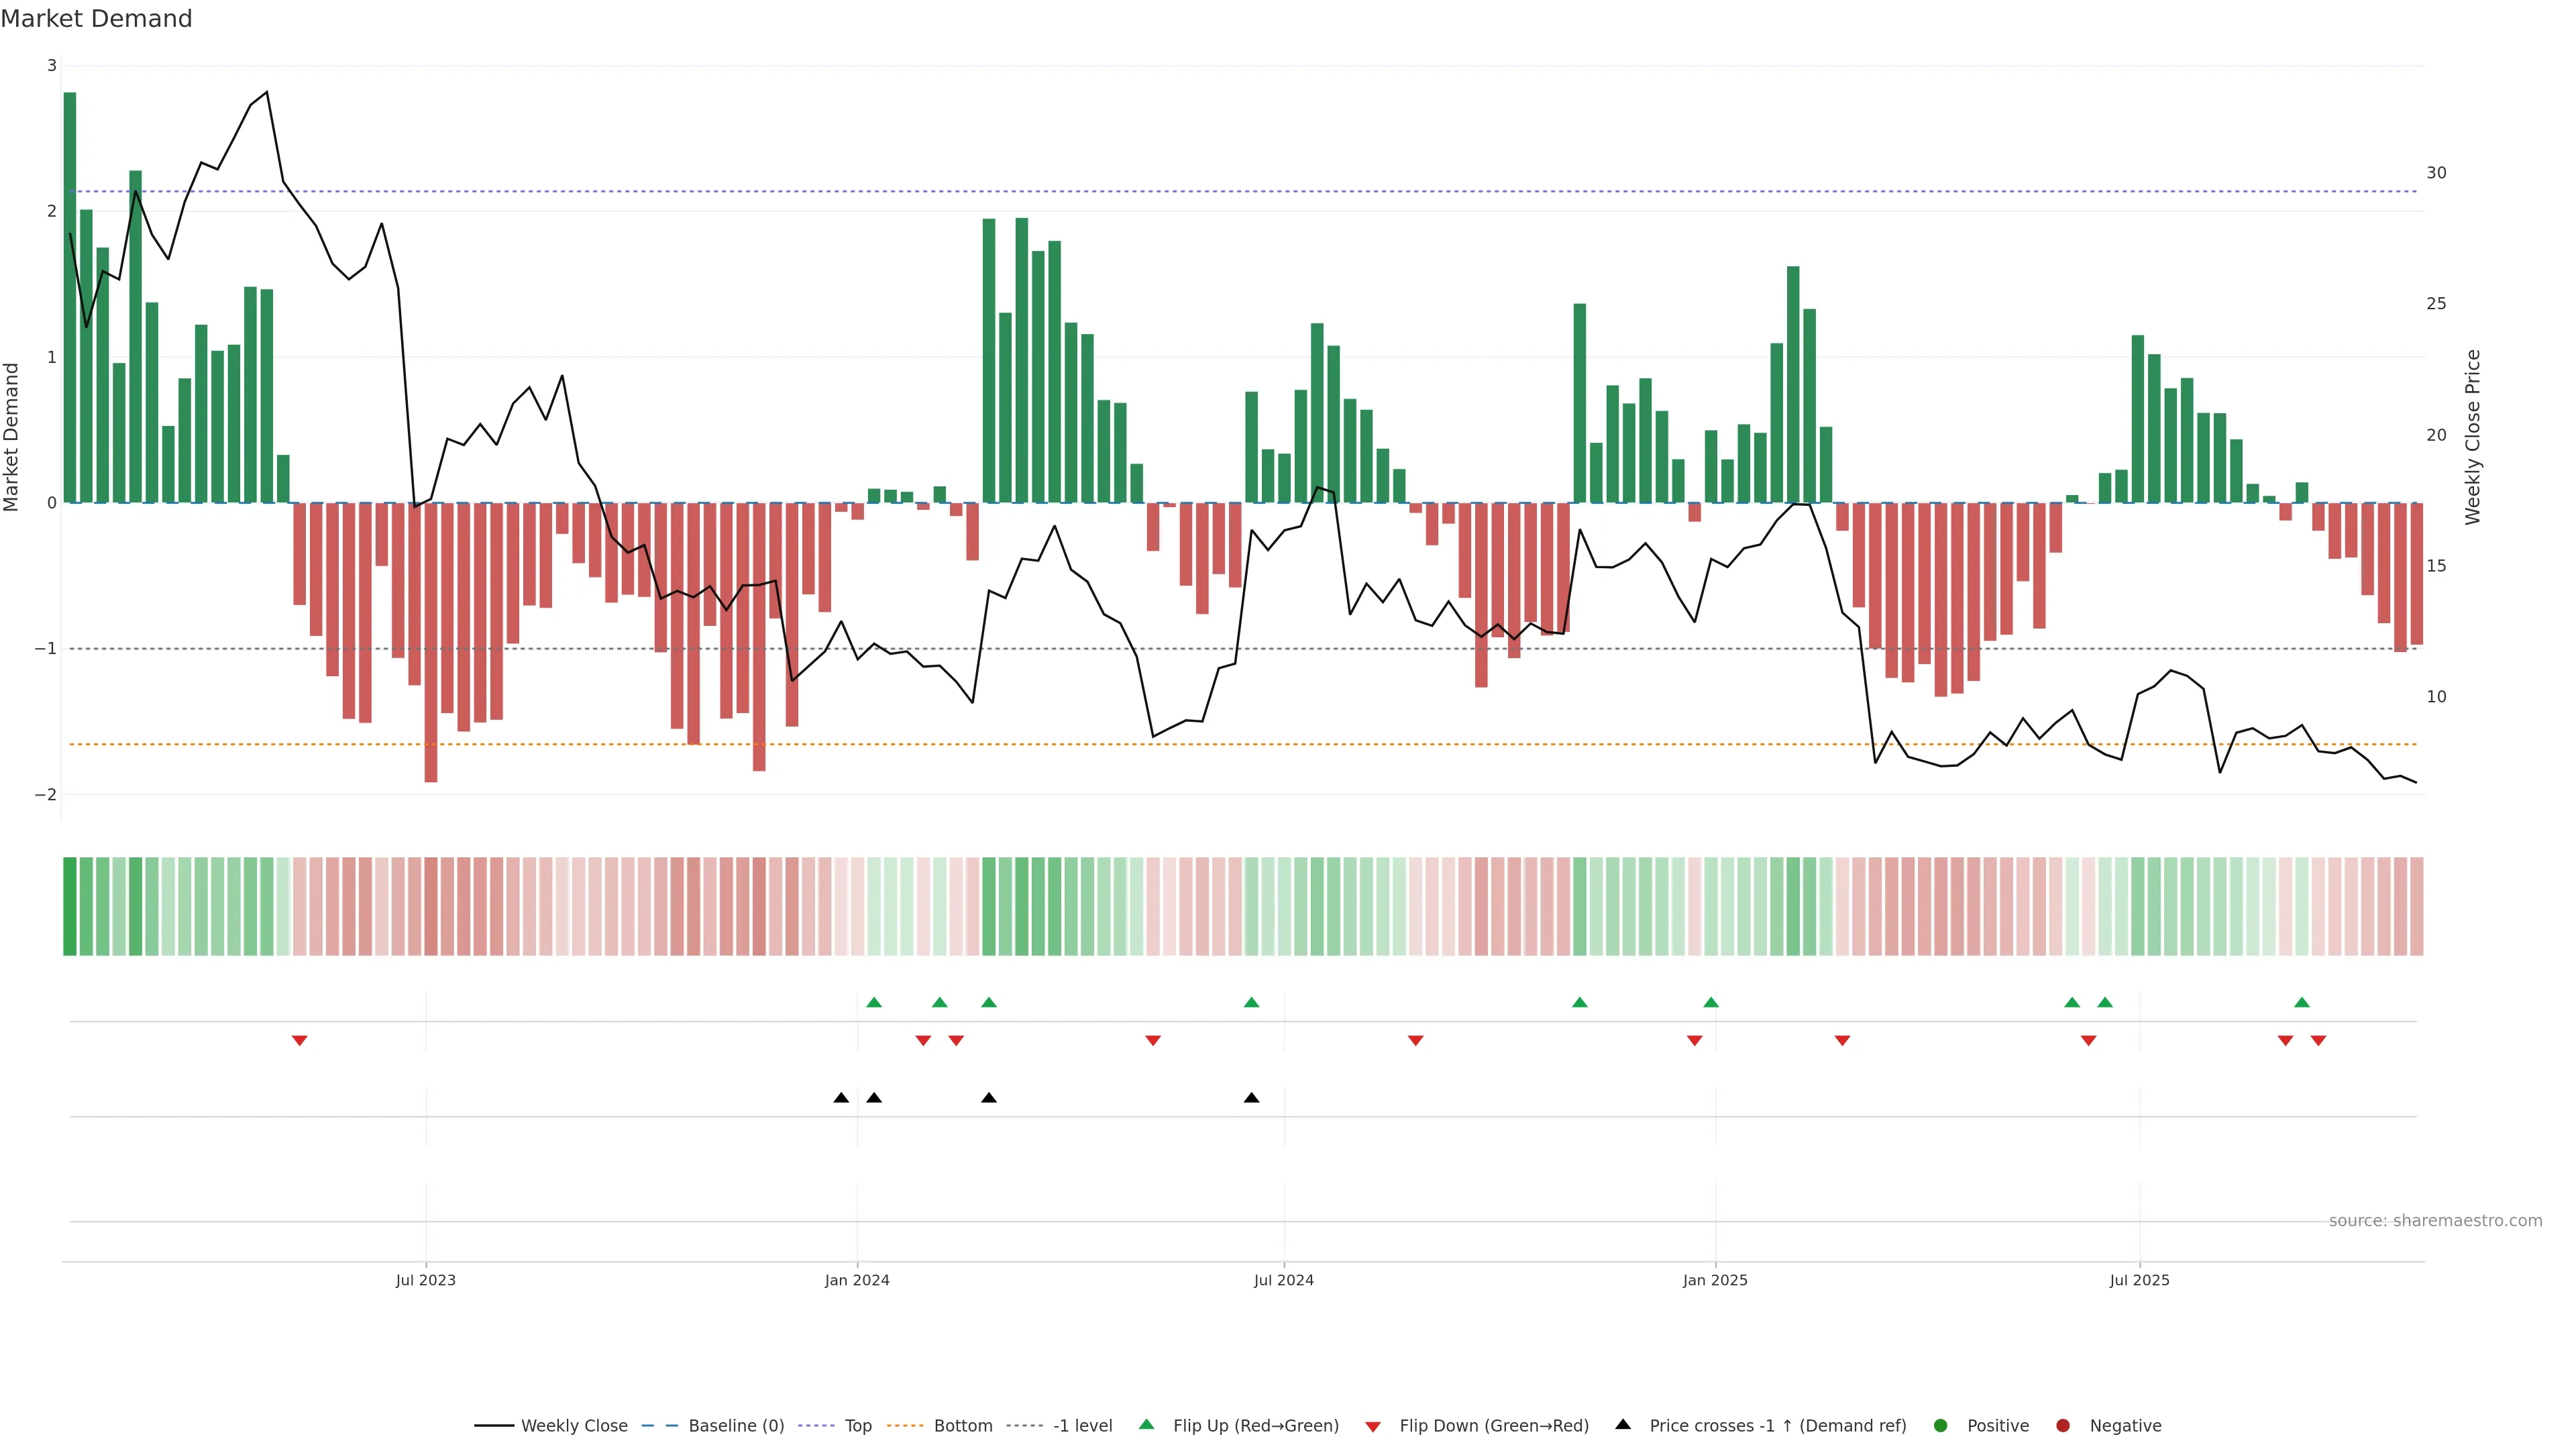This screenshot has width=2576, height=1449.
Task: Click the first black price-cross triangle marker
Action: point(841,1098)
